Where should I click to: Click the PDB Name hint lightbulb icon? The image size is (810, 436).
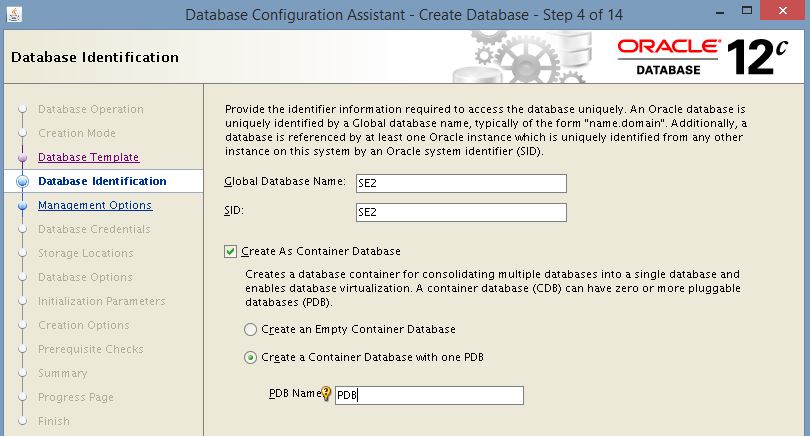point(326,394)
